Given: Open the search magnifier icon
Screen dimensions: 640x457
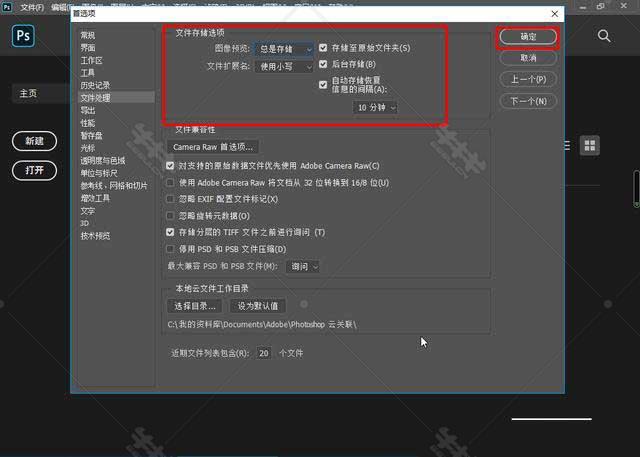Looking at the screenshot, I should tap(604, 36).
